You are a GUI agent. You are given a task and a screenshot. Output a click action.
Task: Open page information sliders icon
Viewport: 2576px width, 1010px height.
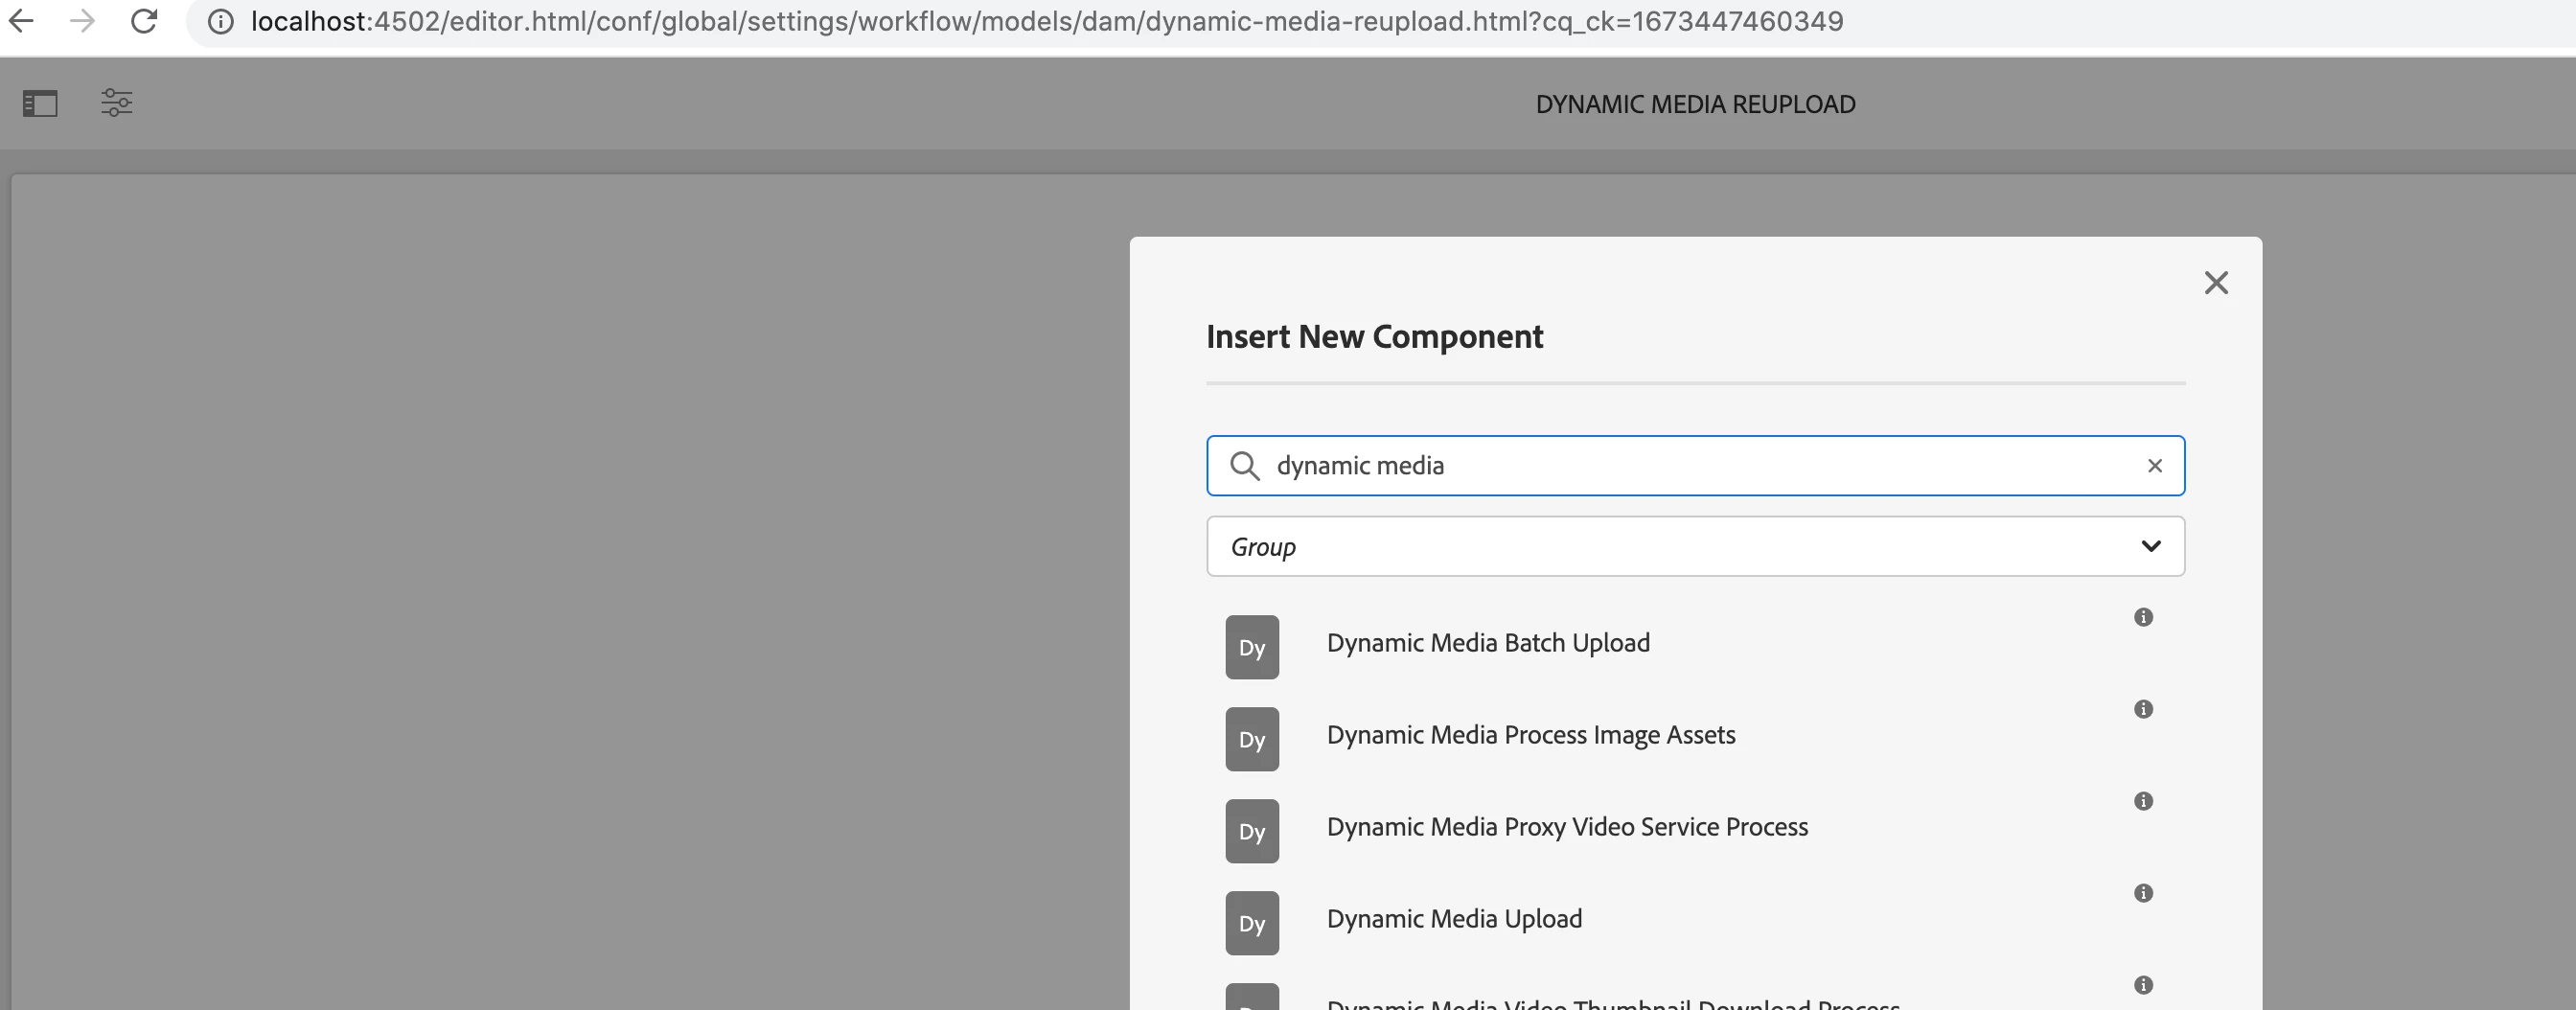tap(117, 102)
